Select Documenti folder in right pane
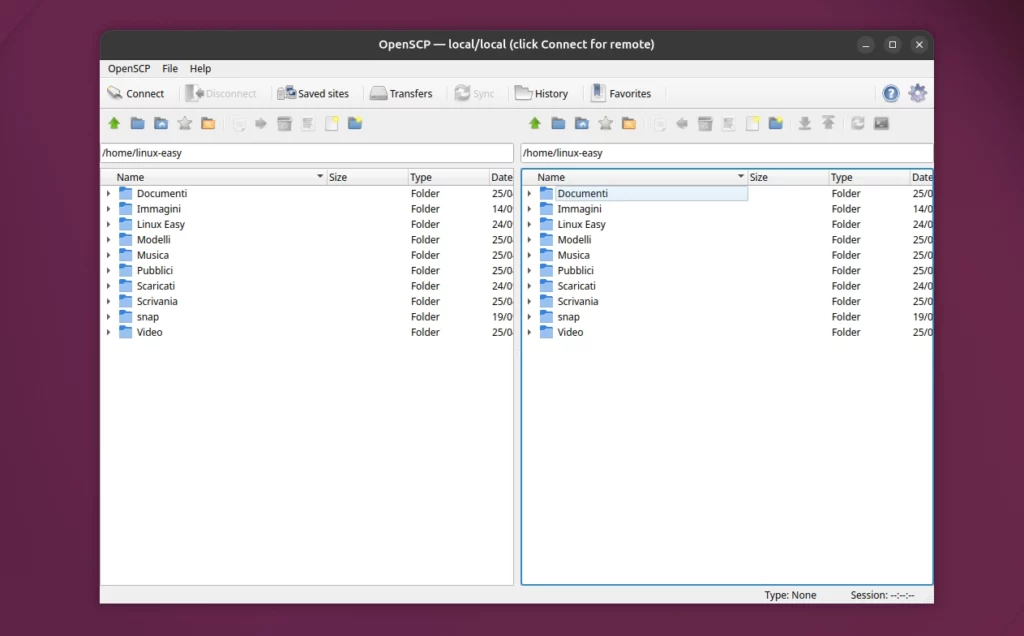Screen dimensions: 1024x636 pyautogui.click(x=583, y=193)
